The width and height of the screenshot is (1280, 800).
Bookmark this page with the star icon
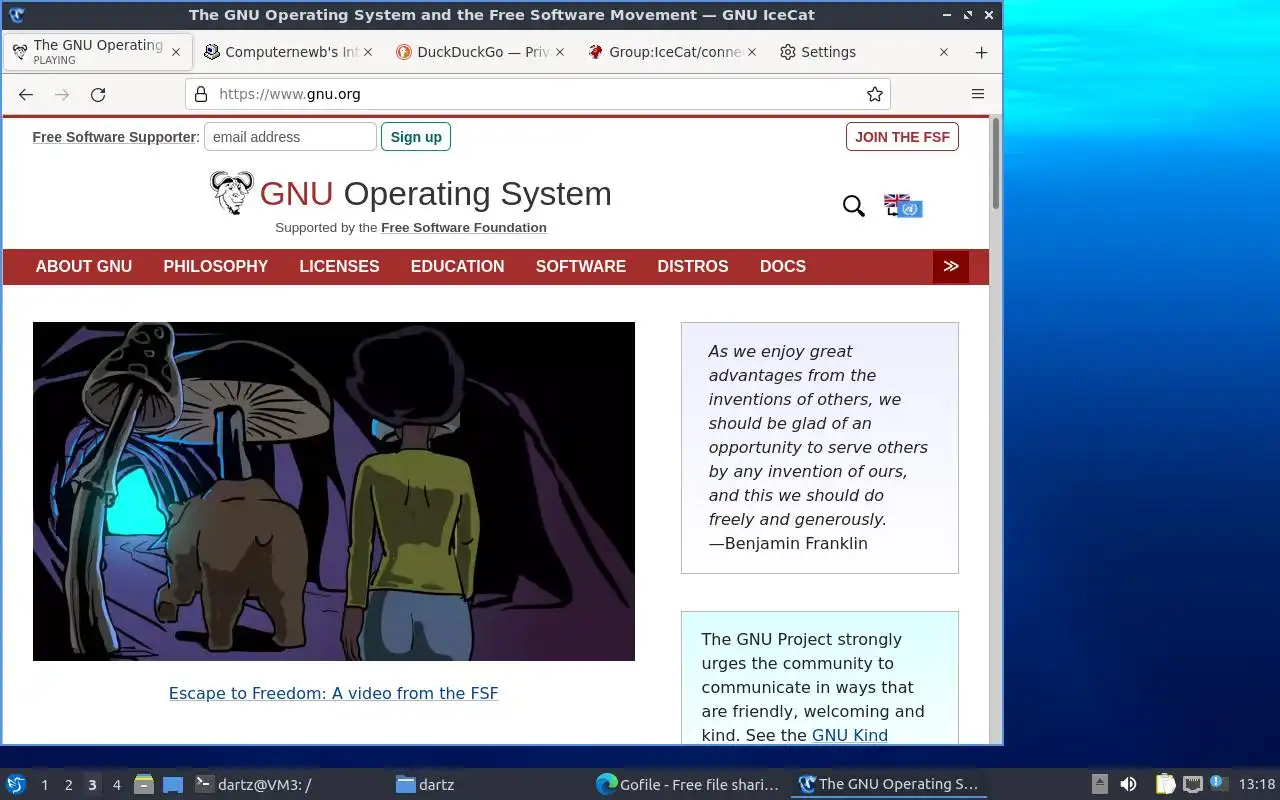point(875,94)
